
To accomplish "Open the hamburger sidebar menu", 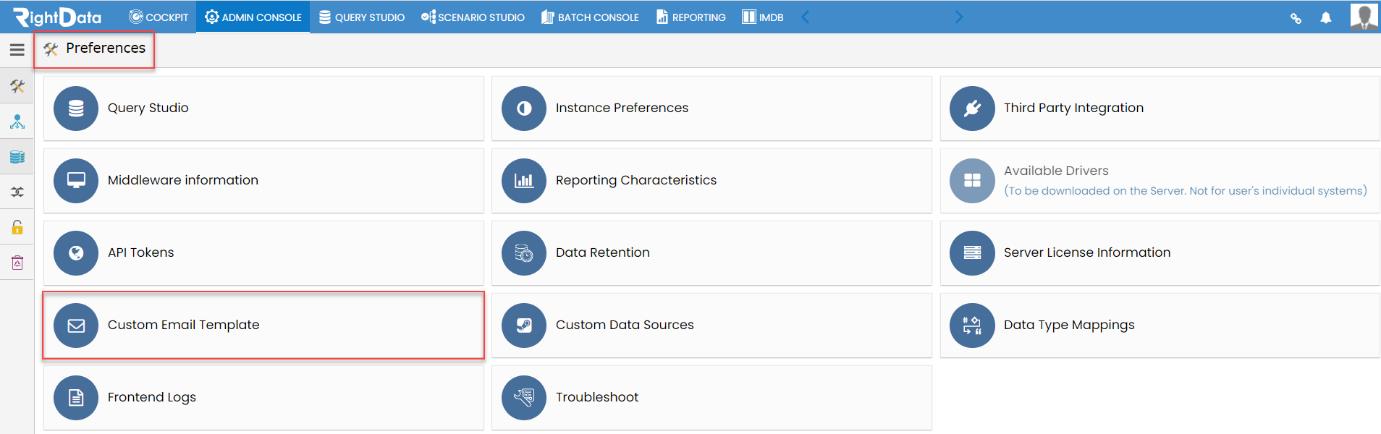I will [x=17, y=49].
